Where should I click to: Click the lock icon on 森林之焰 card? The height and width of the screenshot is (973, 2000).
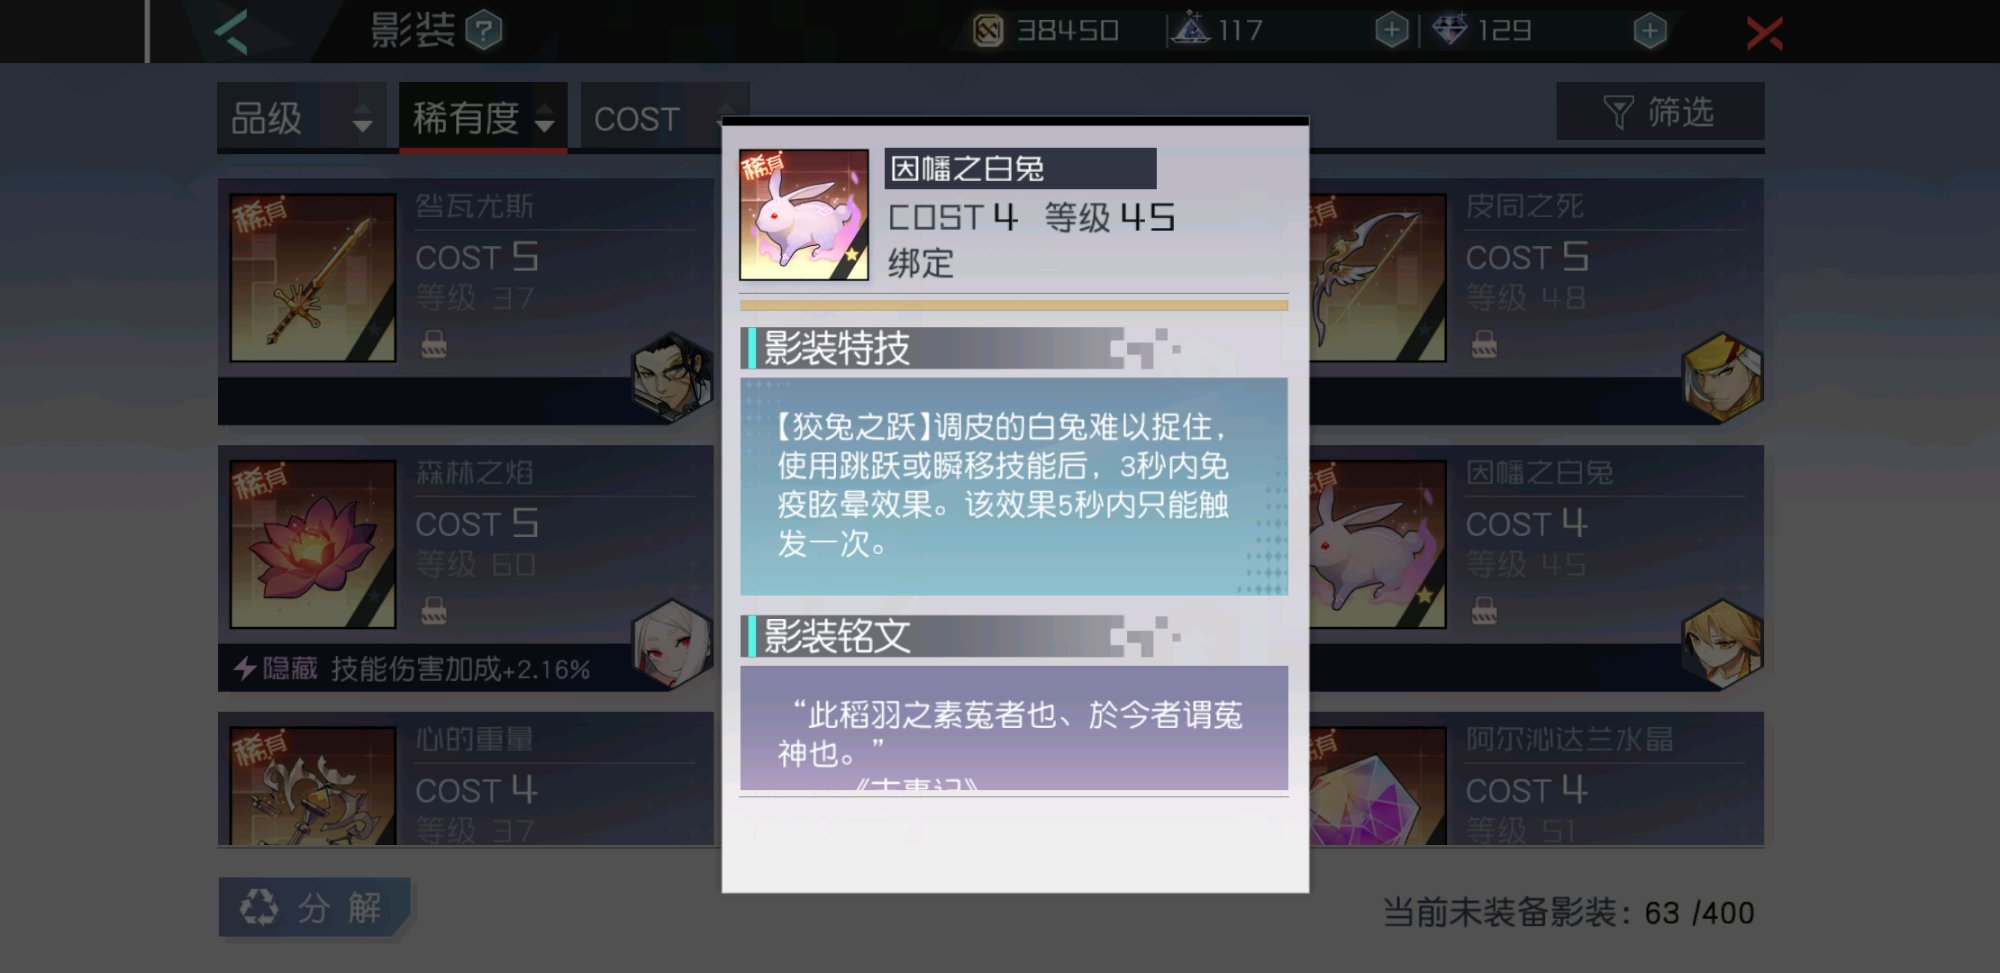[x=433, y=610]
